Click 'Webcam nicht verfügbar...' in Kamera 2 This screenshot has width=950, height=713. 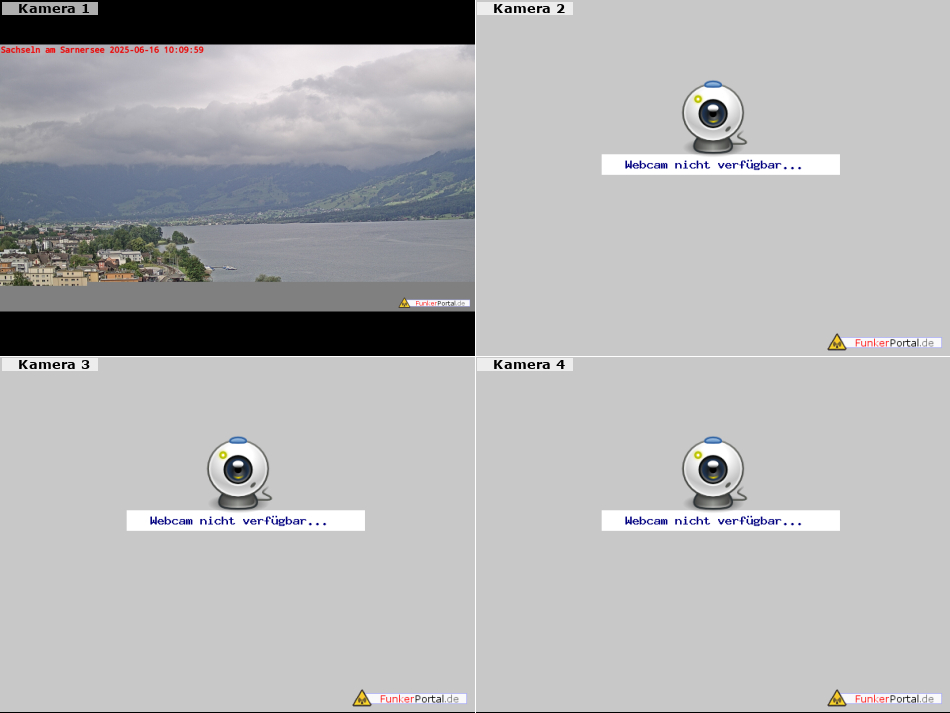click(x=720, y=165)
